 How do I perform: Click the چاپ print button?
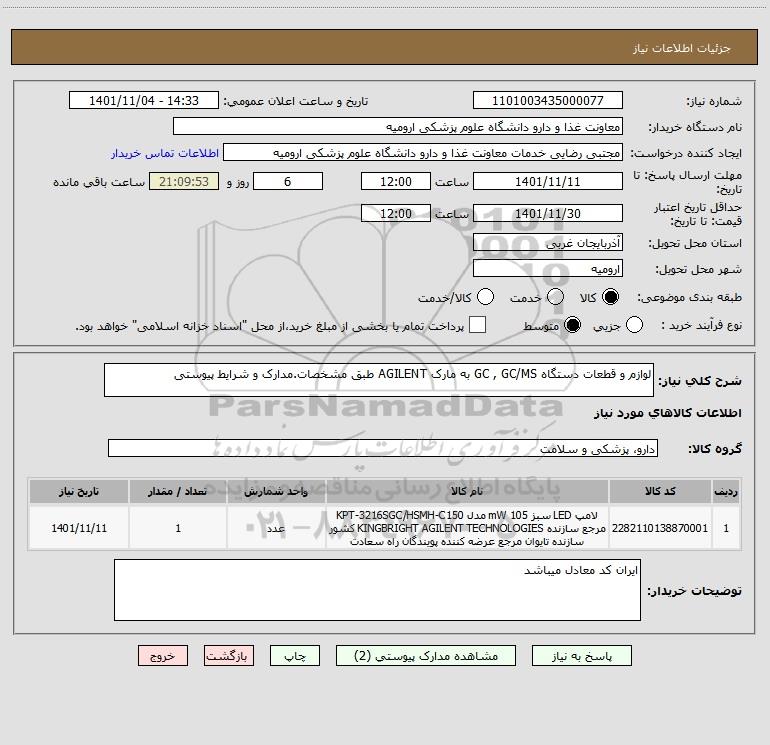click(x=295, y=656)
